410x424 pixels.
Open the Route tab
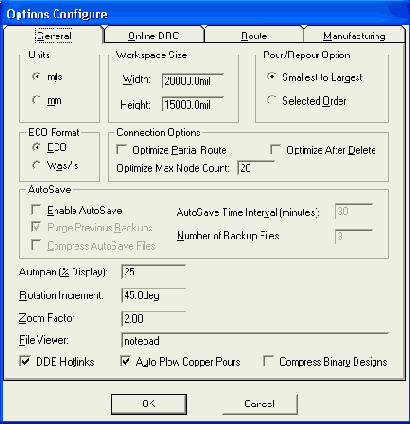click(254, 35)
